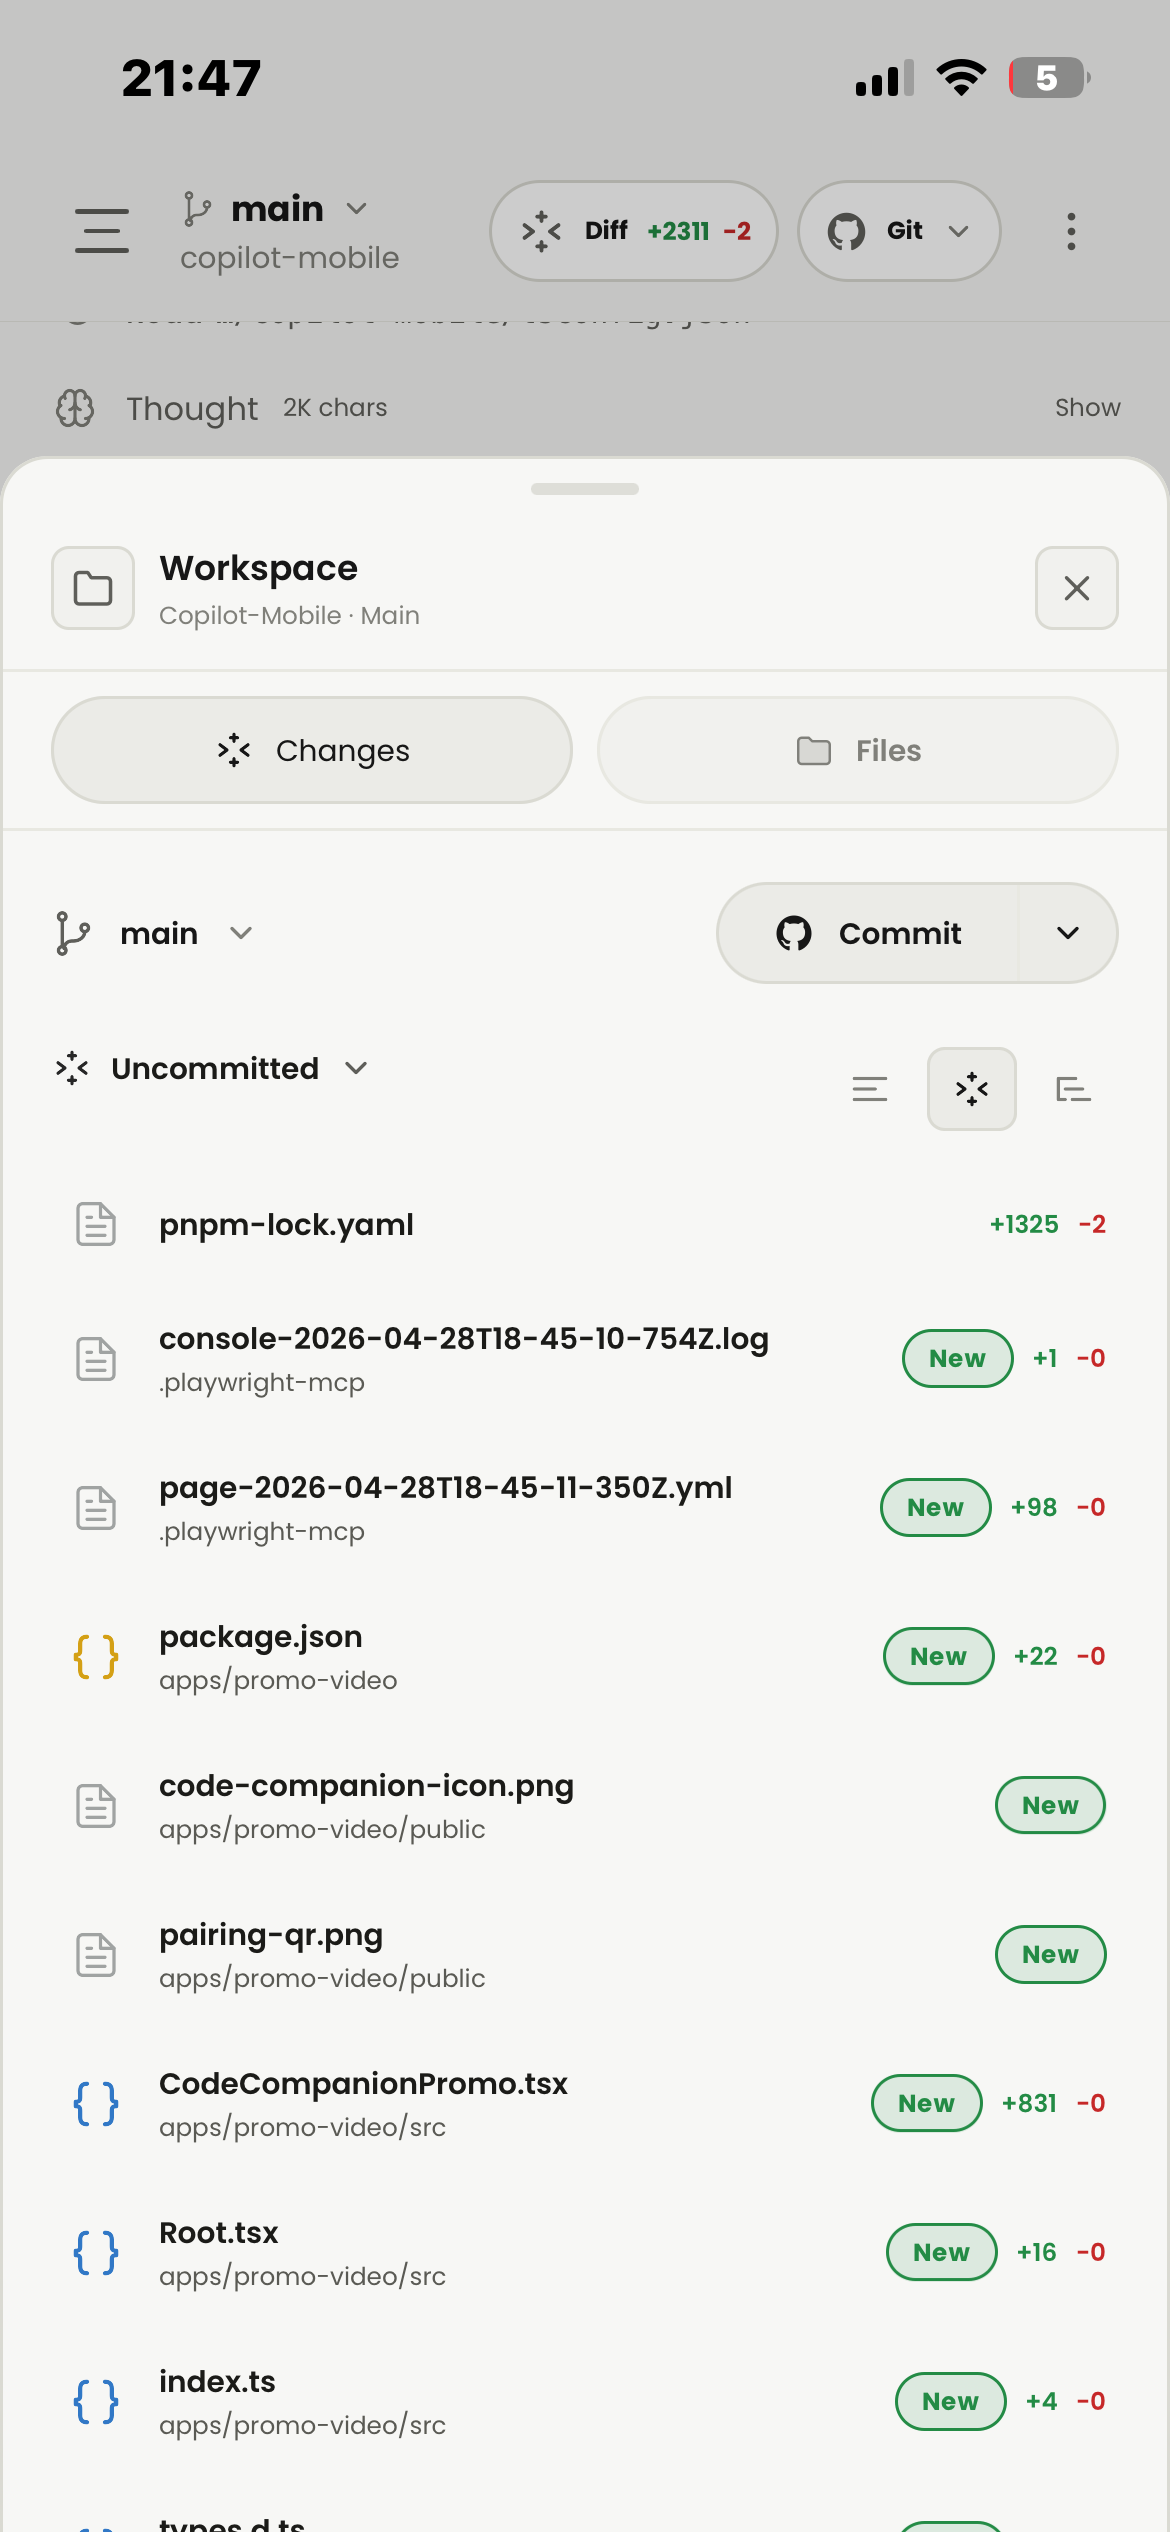Tap the sparkle icon in Diff pill
This screenshot has height=2532, width=1170.
pos(541,231)
